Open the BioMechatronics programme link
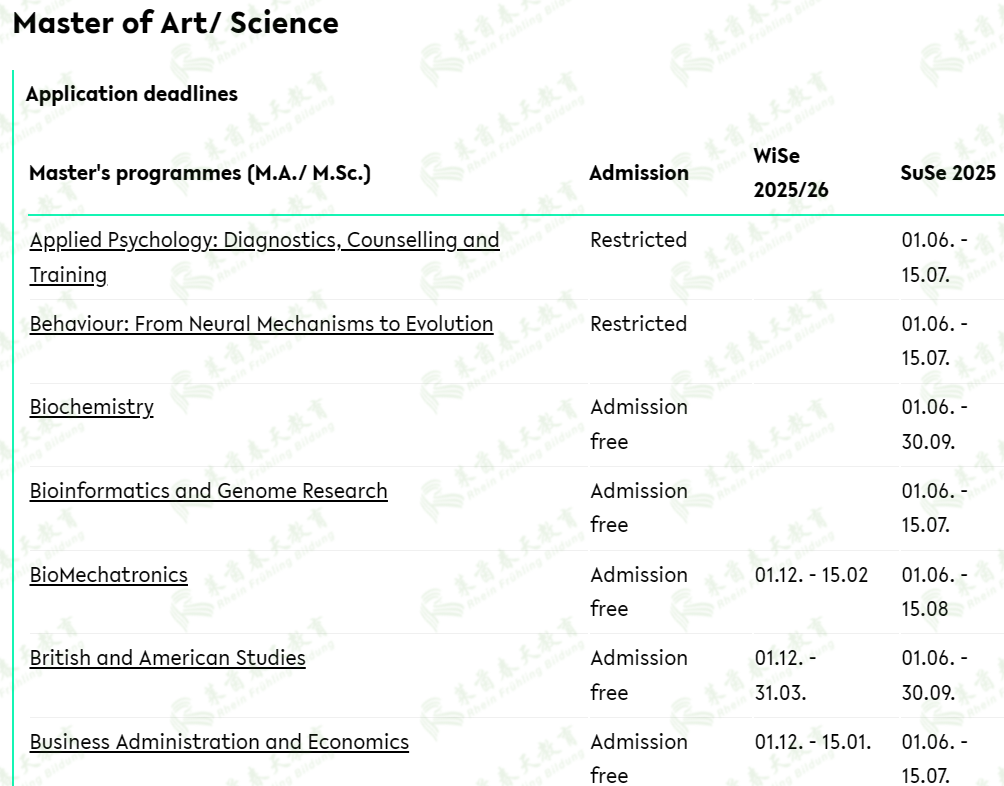 coord(109,575)
